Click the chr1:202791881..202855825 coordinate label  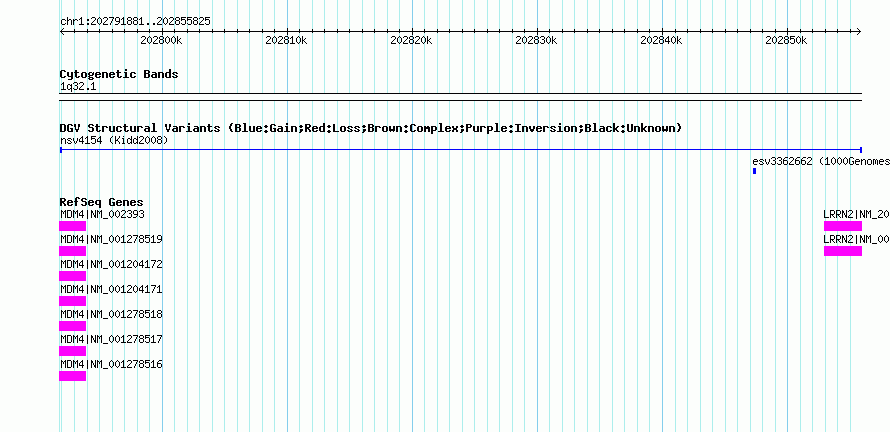click(x=135, y=22)
